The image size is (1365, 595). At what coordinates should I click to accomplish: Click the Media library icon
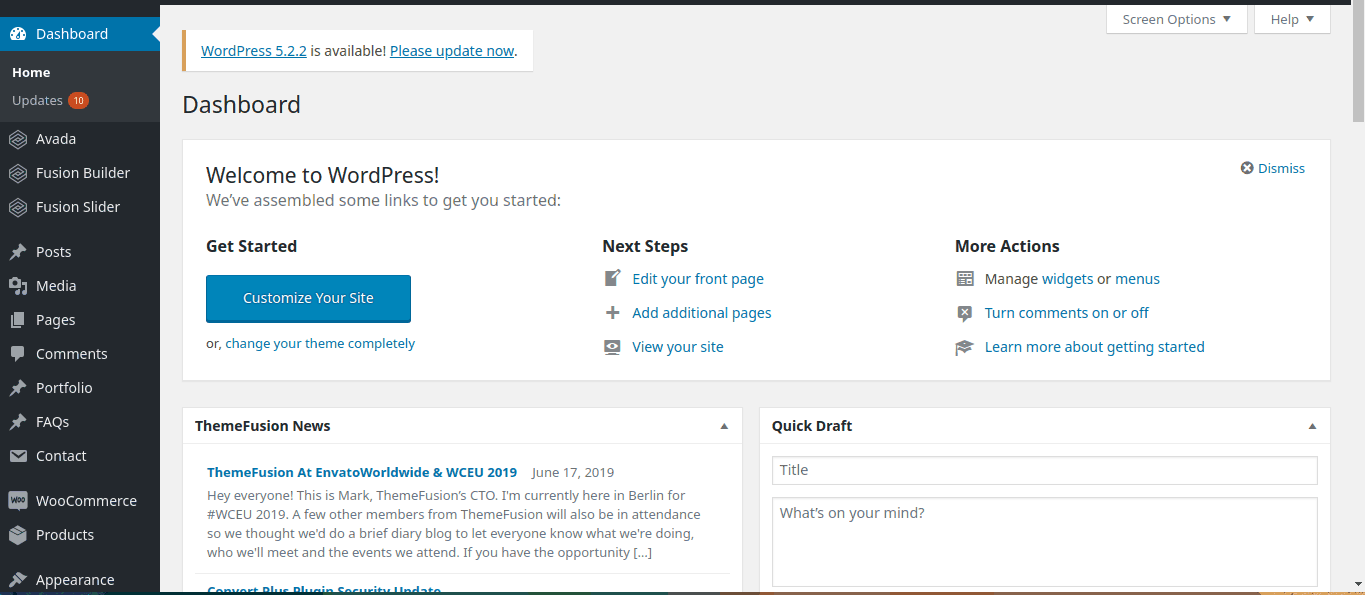tap(18, 286)
